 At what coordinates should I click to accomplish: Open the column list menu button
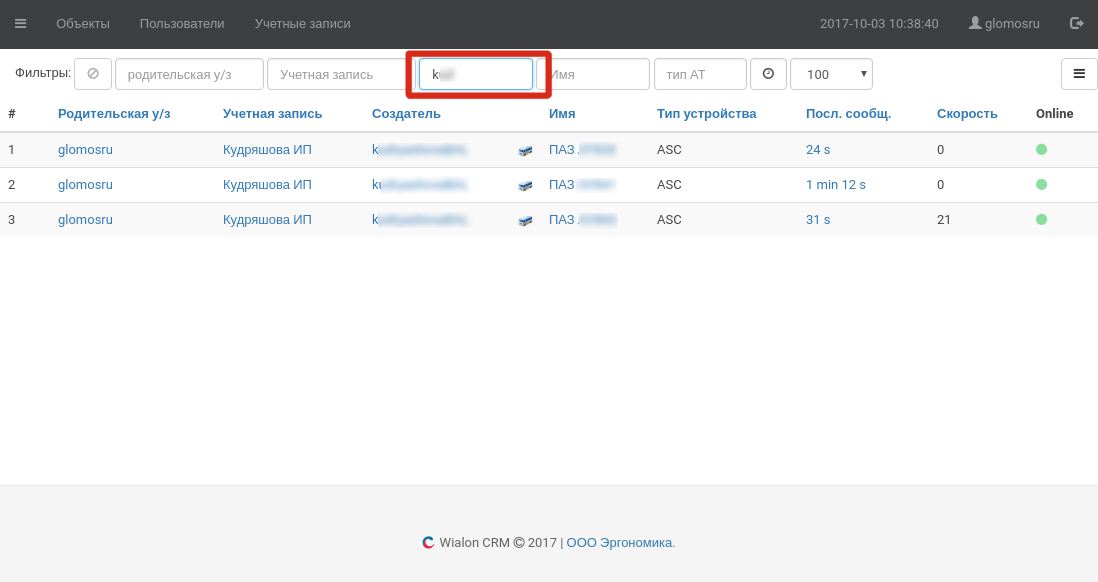[1079, 74]
